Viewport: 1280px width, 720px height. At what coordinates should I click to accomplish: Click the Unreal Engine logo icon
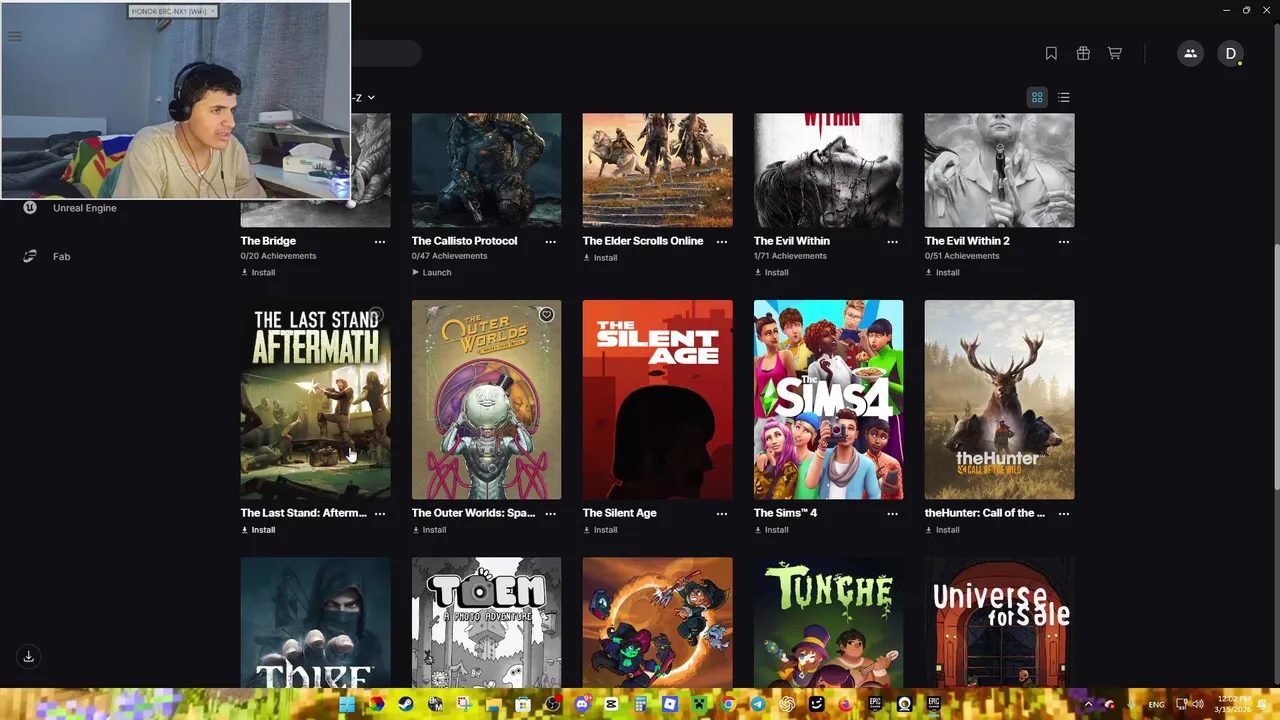coord(30,208)
